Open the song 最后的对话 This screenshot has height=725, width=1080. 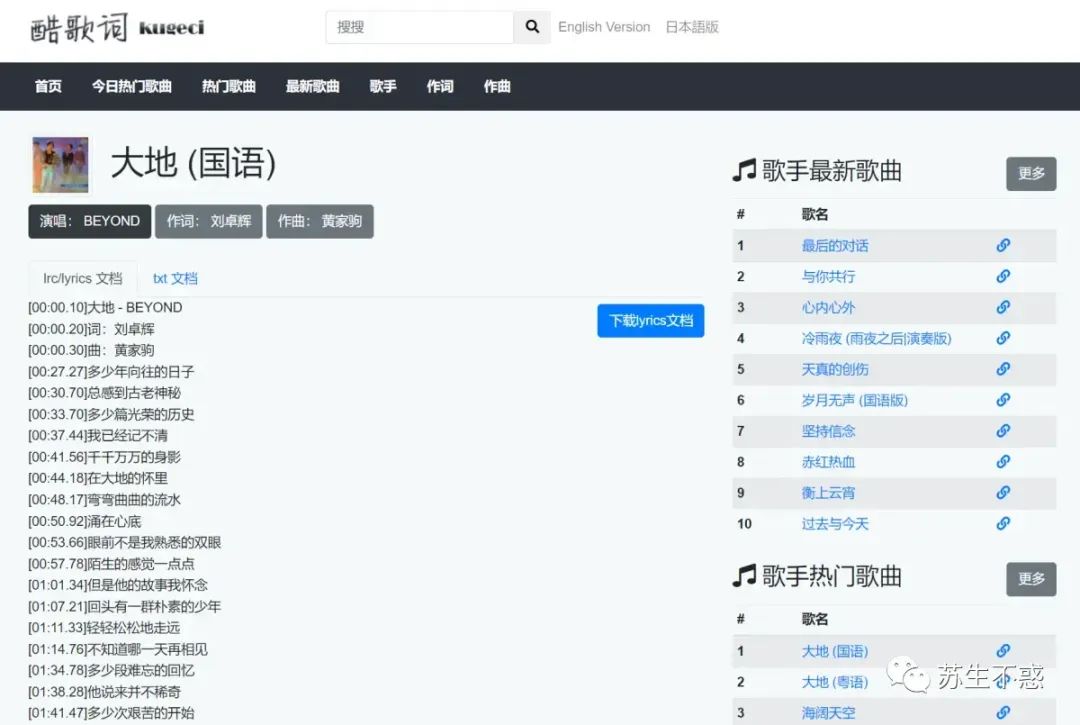coord(835,246)
